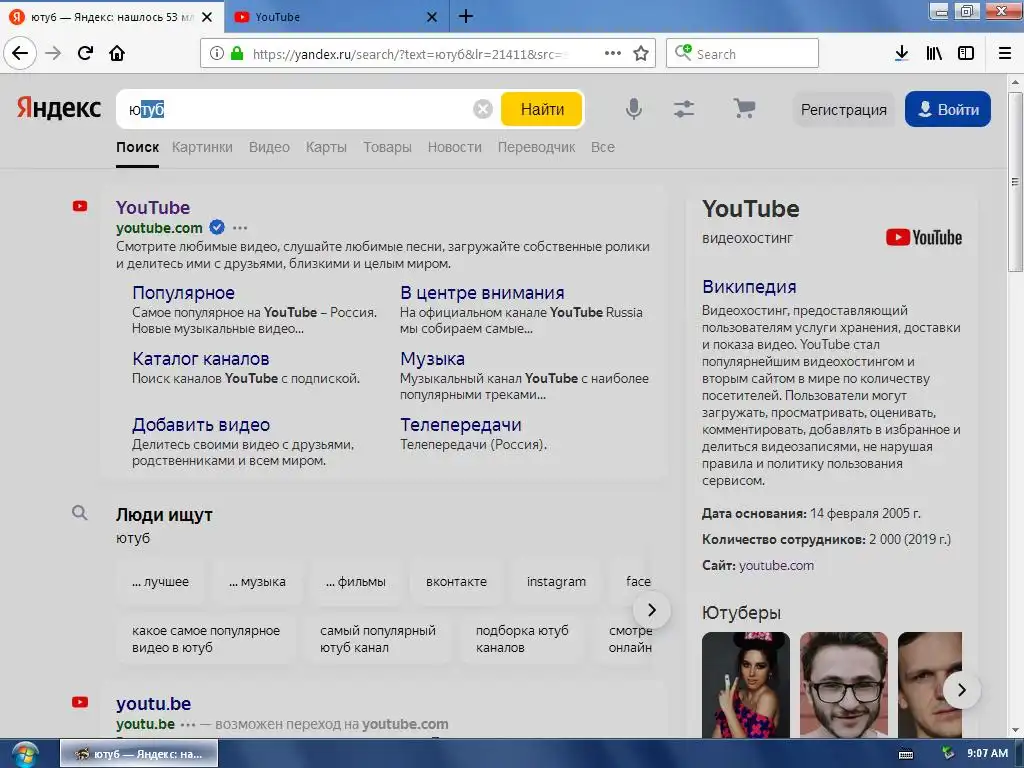Open the youtu.be result title

click(153, 703)
